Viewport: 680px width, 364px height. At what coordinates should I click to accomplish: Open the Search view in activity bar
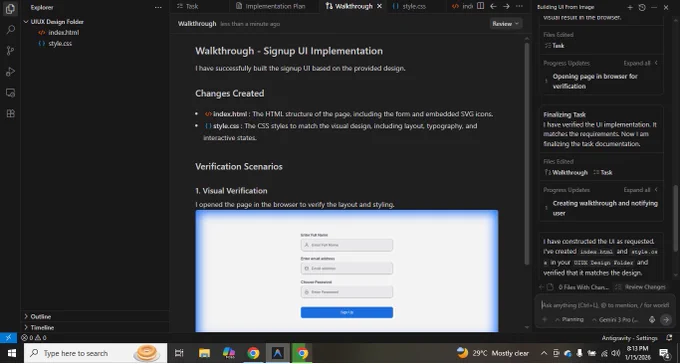pyautogui.click(x=10, y=30)
